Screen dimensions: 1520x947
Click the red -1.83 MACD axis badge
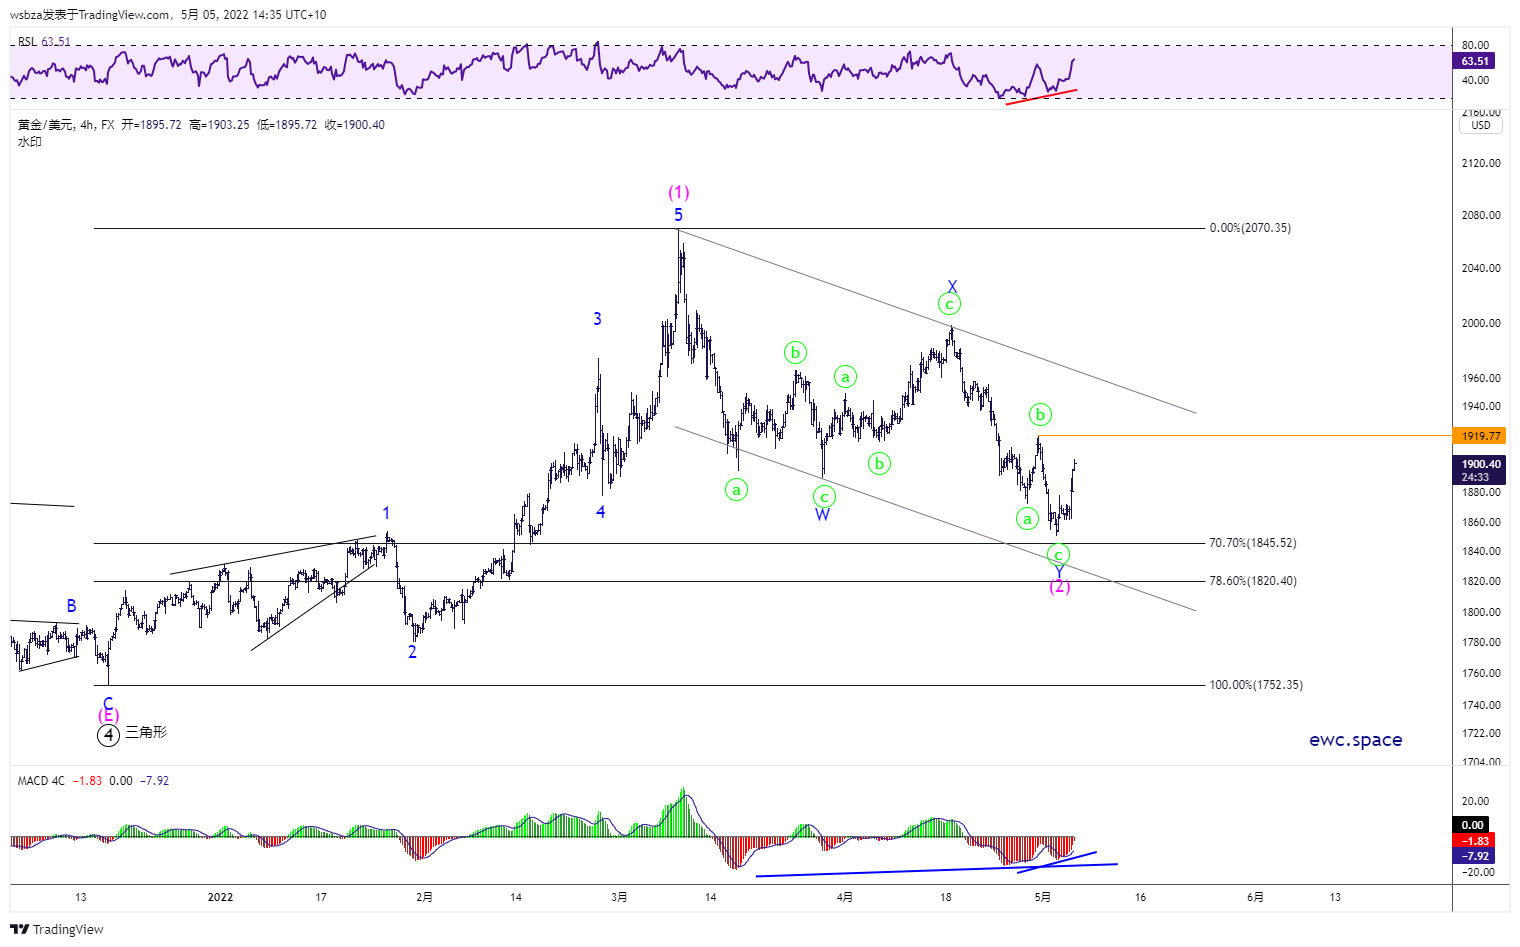(x=1475, y=841)
